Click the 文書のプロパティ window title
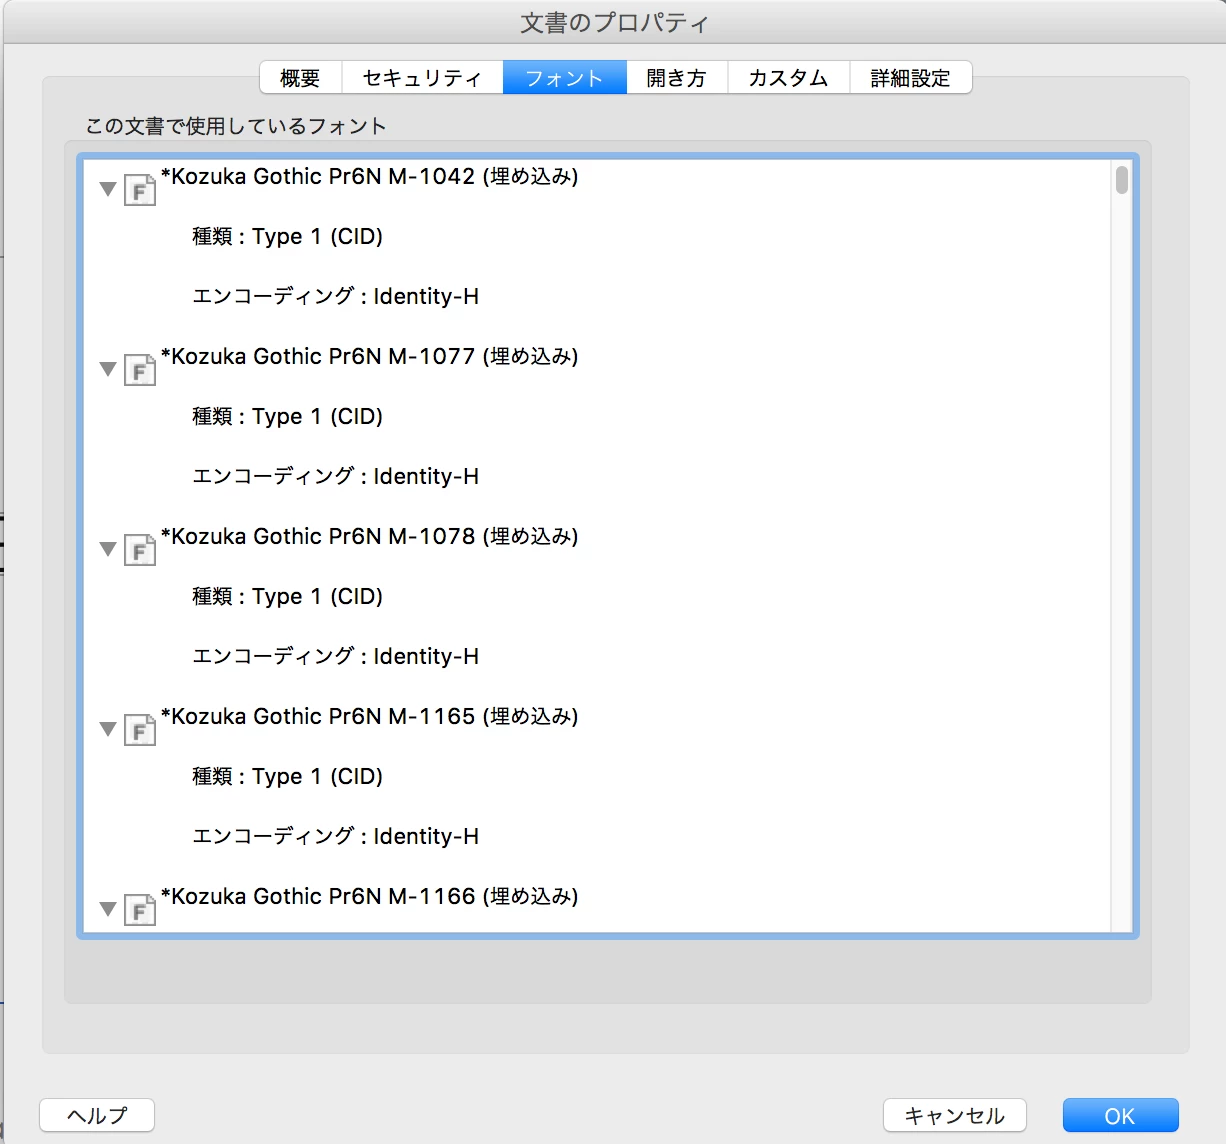The height and width of the screenshot is (1144, 1226). (614, 23)
